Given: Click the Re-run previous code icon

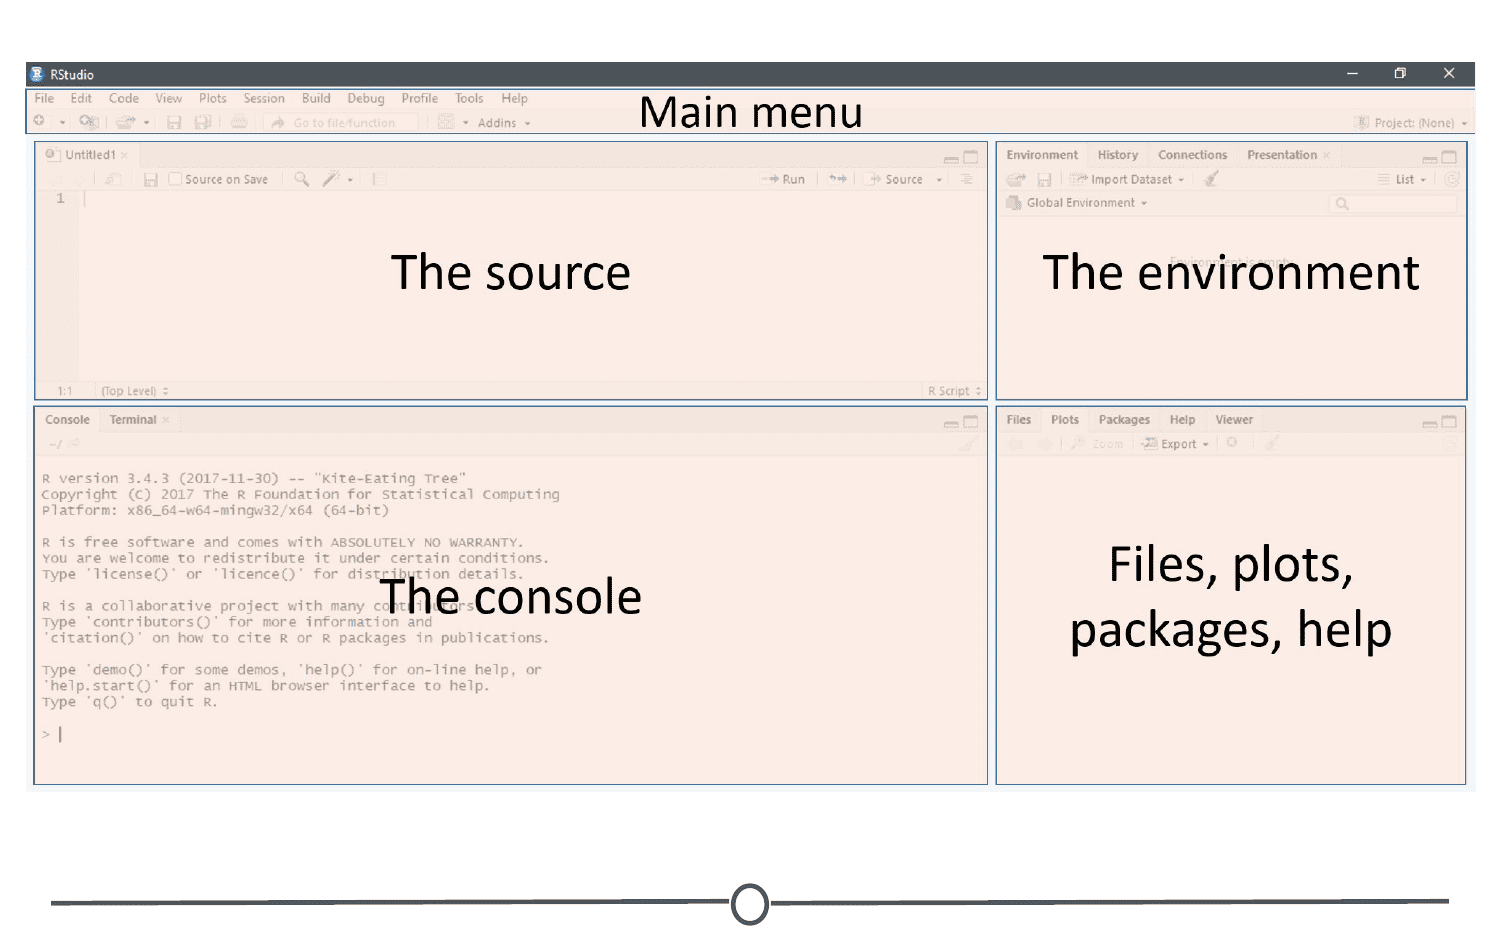Looking at the screenshot, I should coord(838,179).
